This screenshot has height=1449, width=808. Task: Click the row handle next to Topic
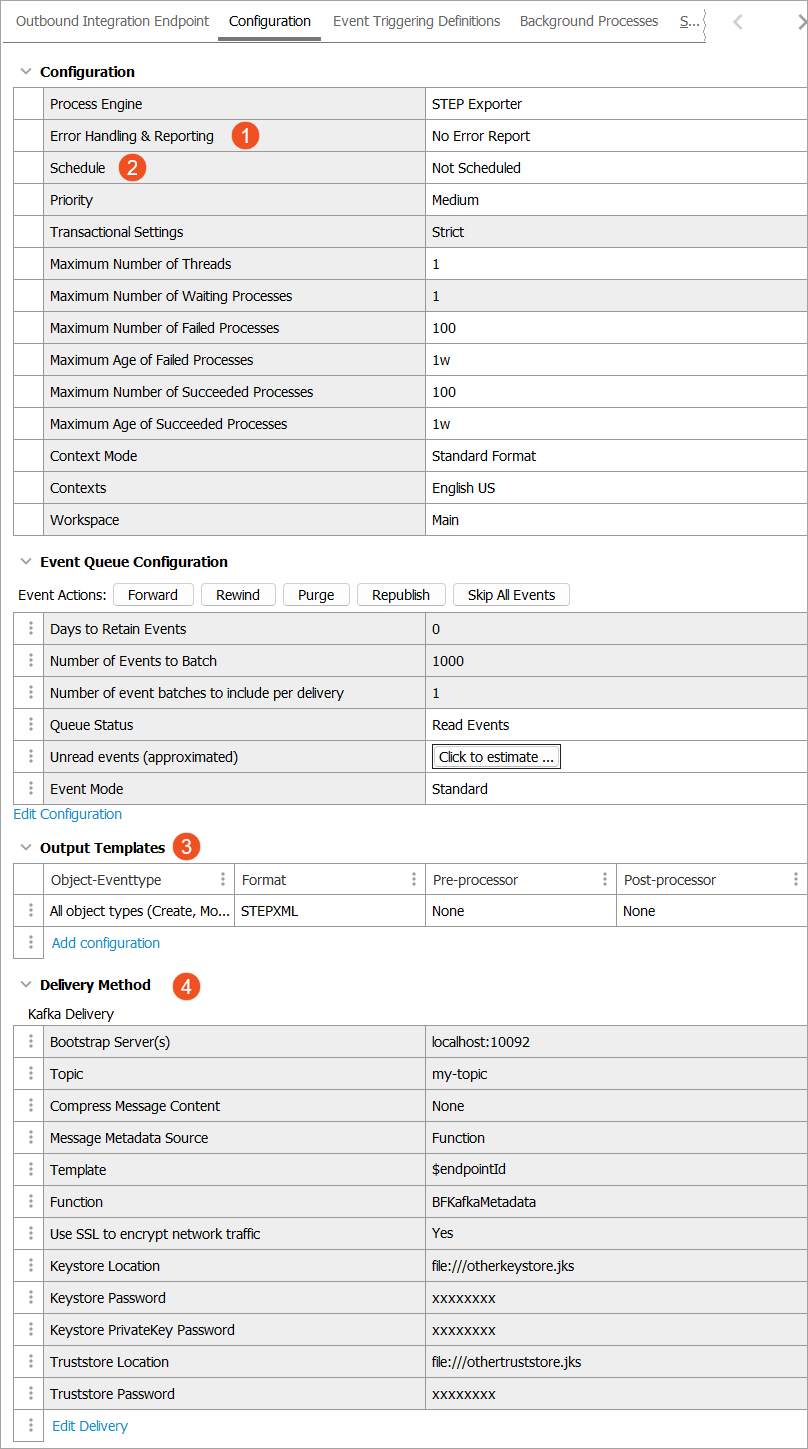point(30,1074)
